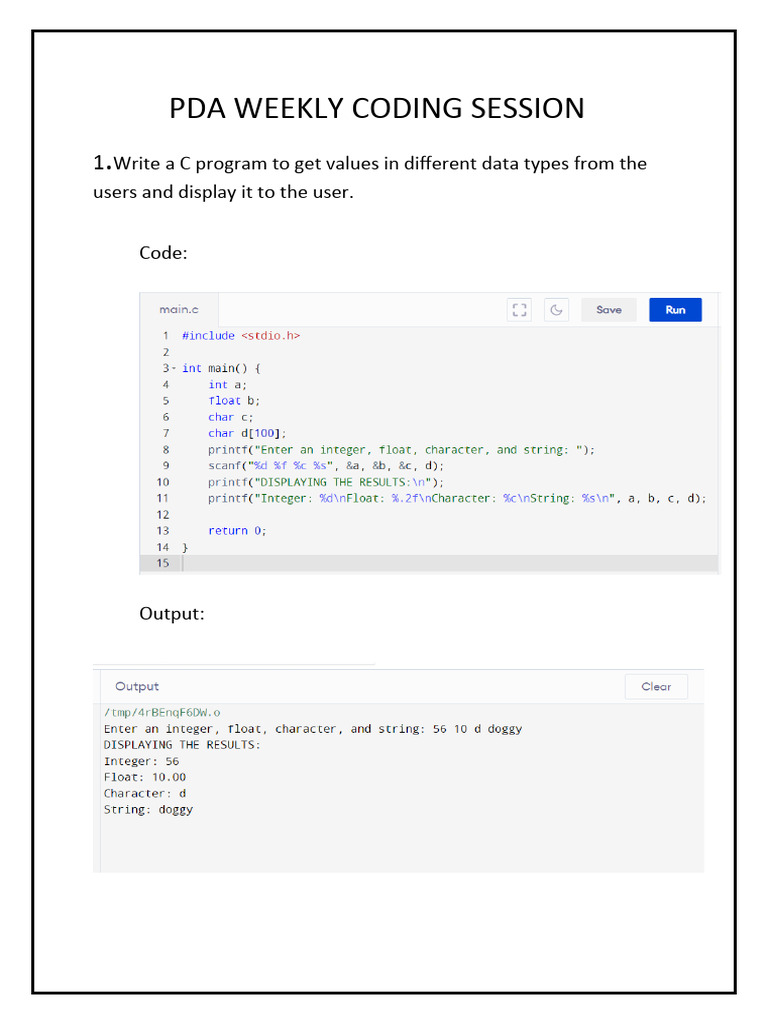
Task: Click the PDA WEEKLY CODING SESSION title
Action: 377,108
